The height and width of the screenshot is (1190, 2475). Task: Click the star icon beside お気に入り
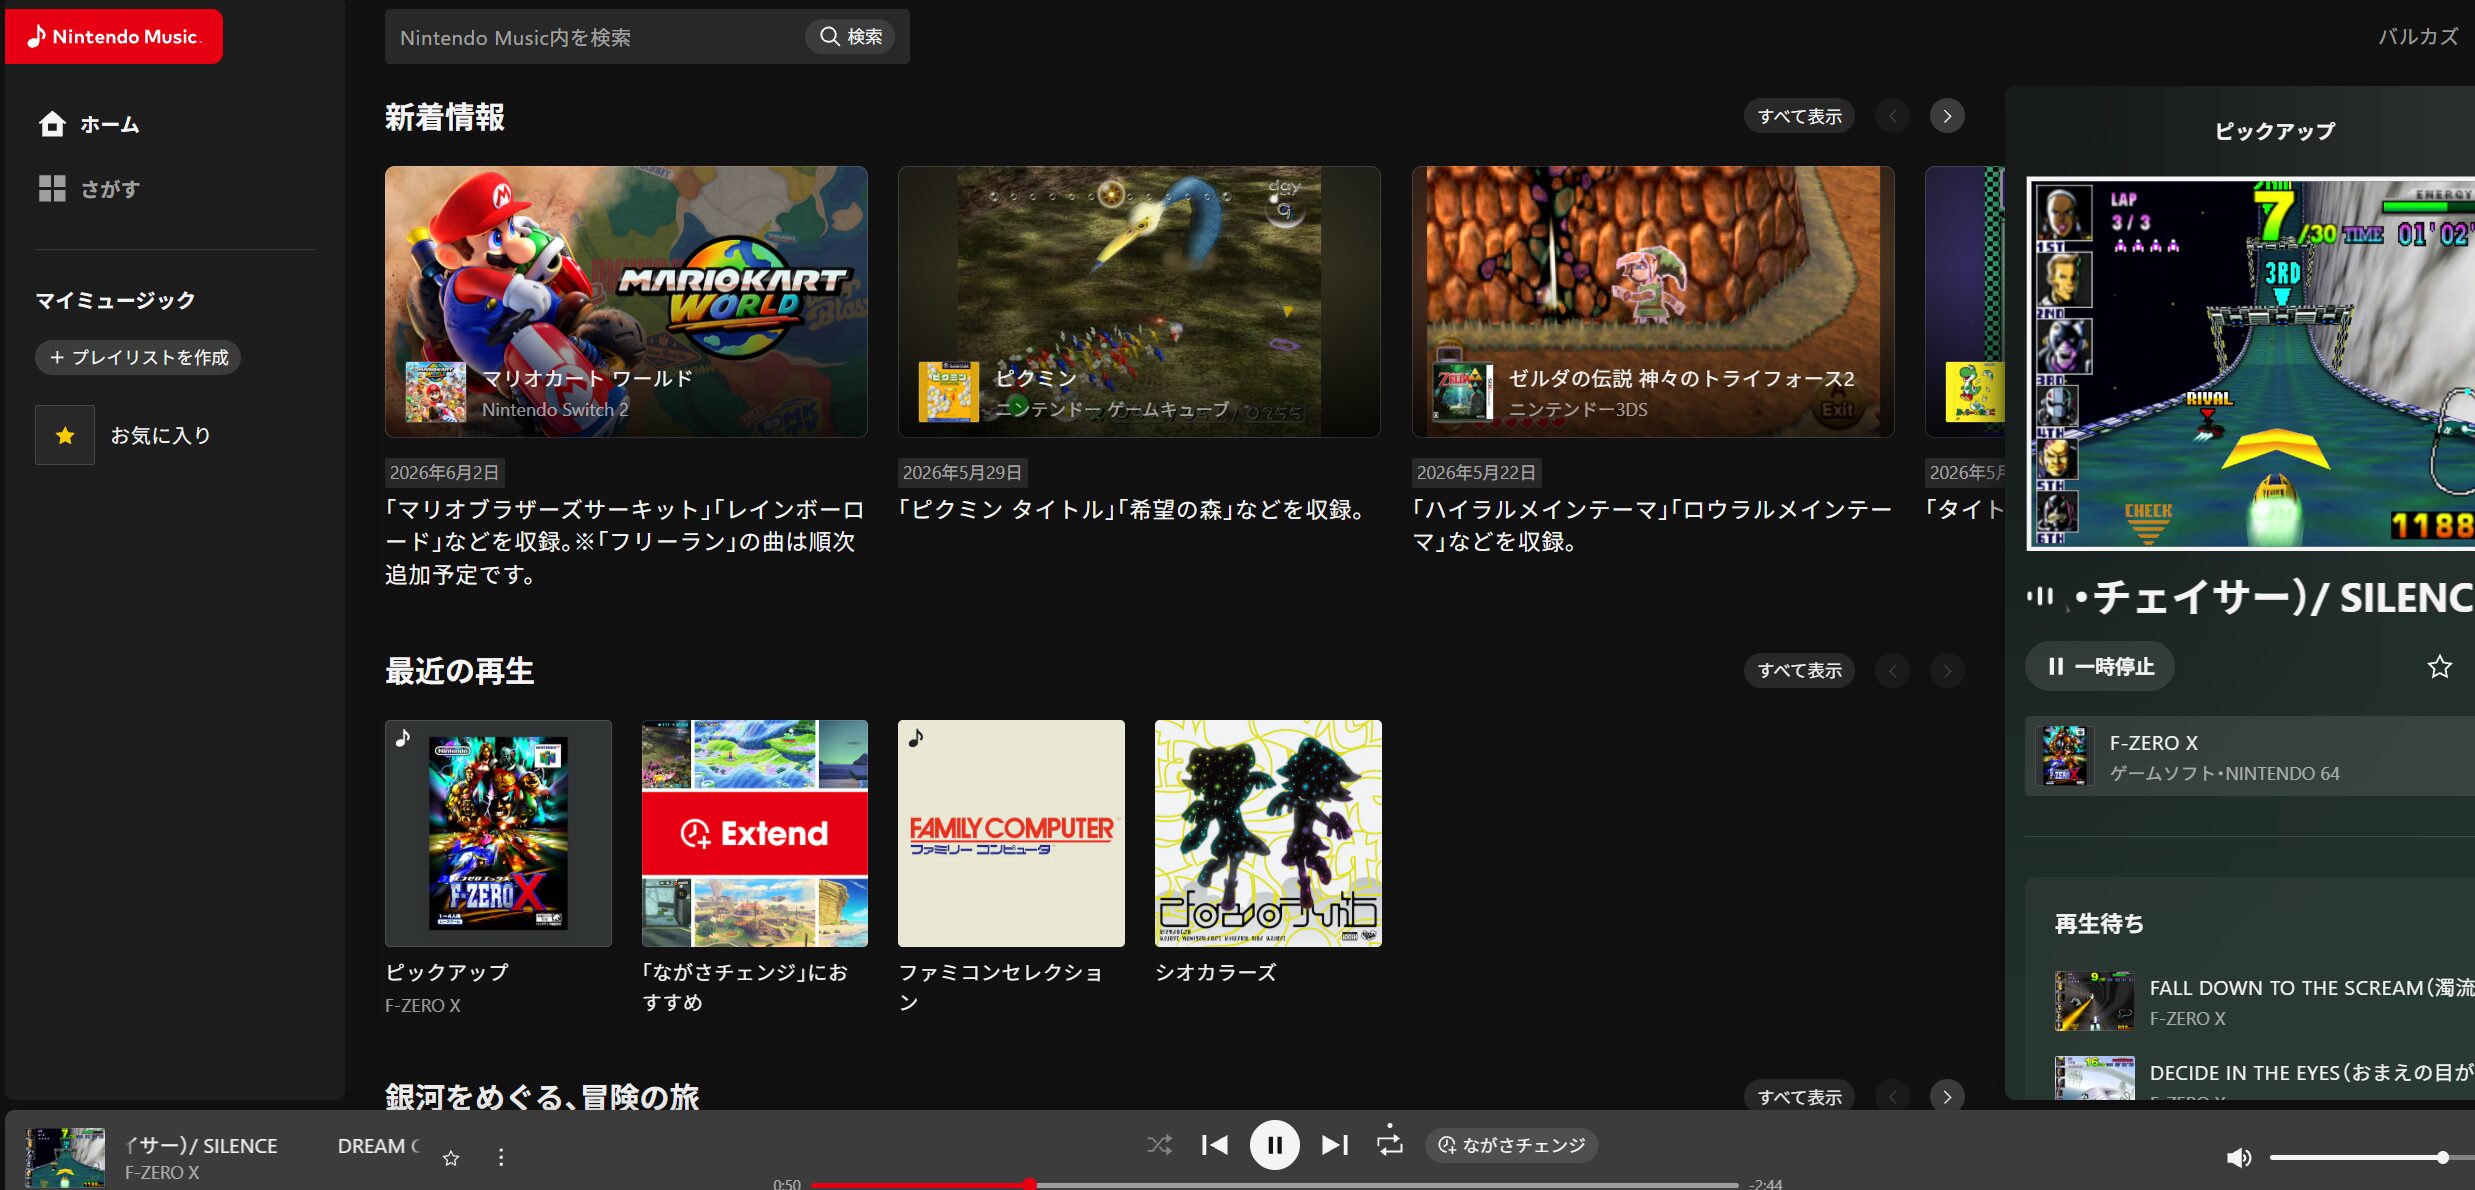(65, 435)
